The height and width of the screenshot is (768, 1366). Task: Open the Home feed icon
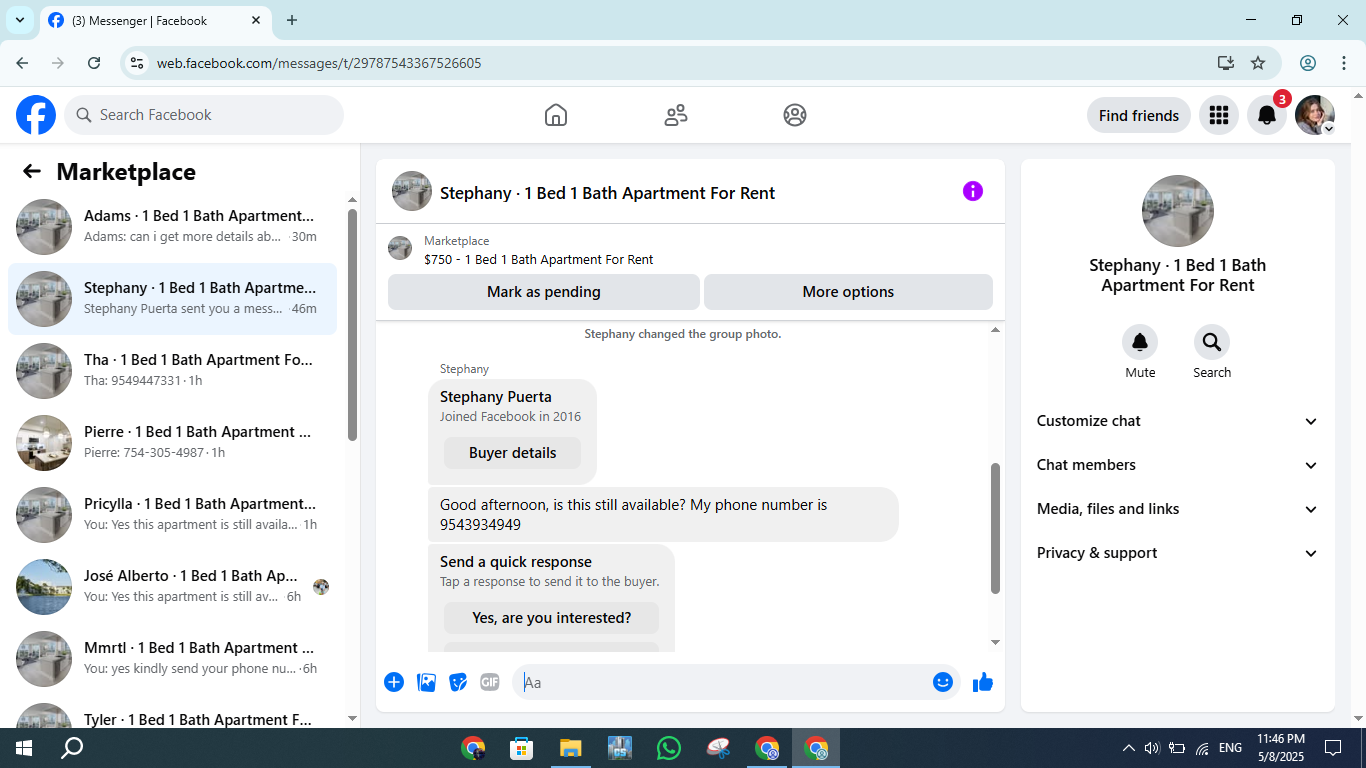click(556, 115)
